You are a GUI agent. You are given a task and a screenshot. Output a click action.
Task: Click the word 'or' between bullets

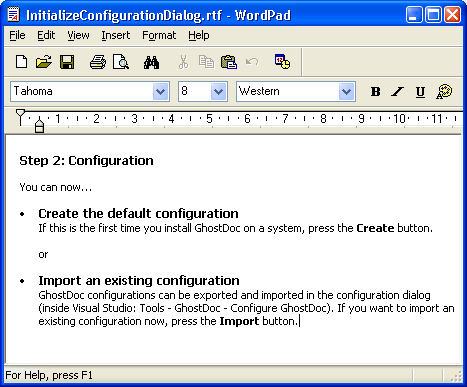[43, 255]
